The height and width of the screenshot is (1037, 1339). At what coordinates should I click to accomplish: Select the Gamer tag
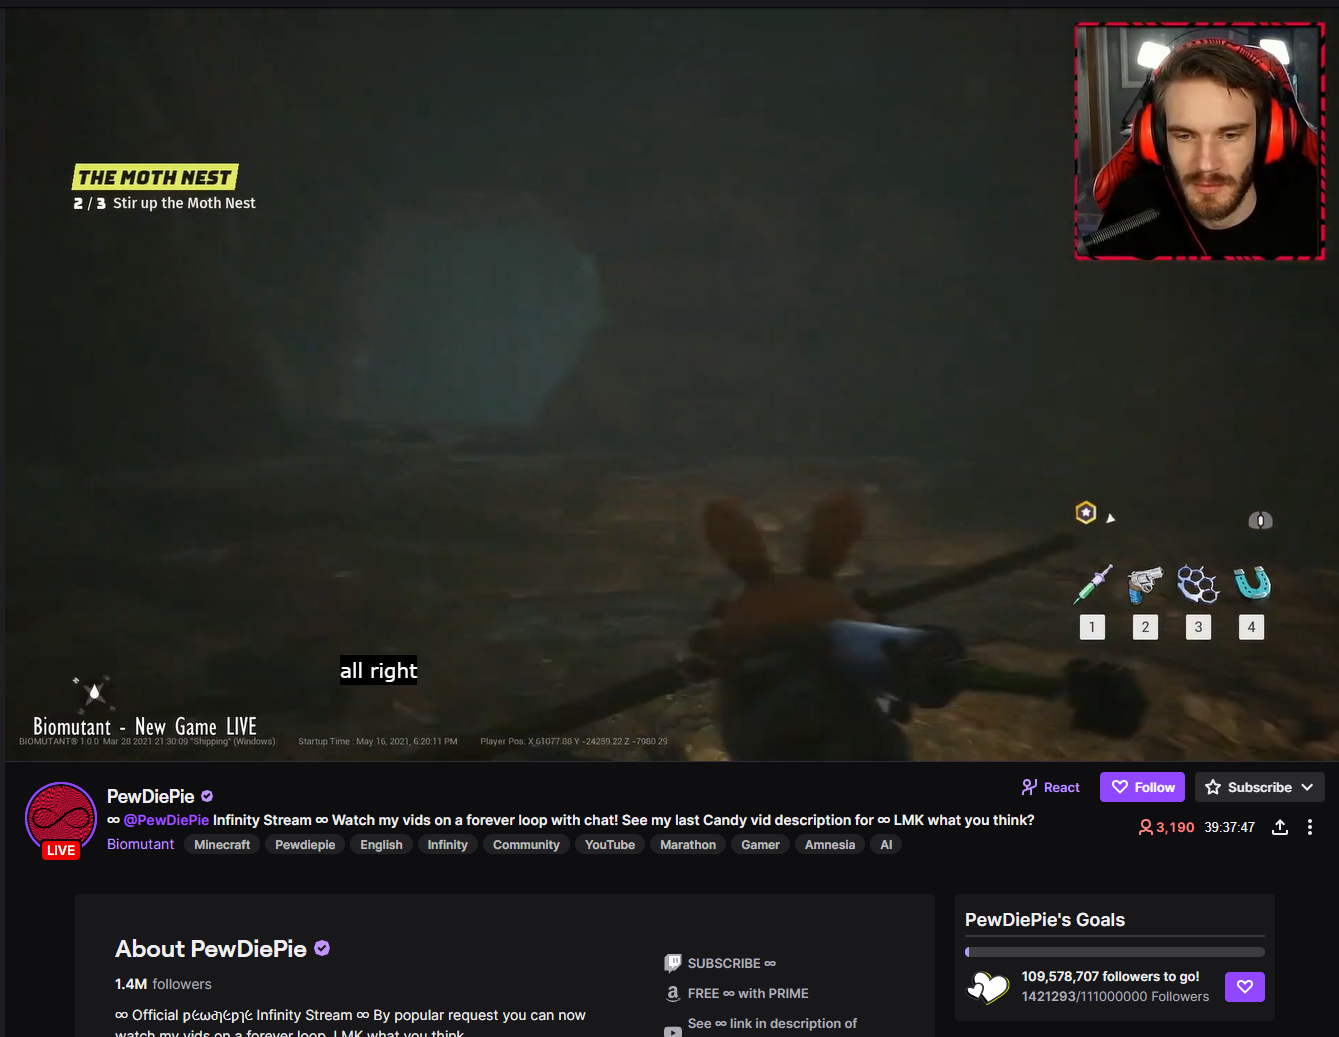(x=760, y=845)
